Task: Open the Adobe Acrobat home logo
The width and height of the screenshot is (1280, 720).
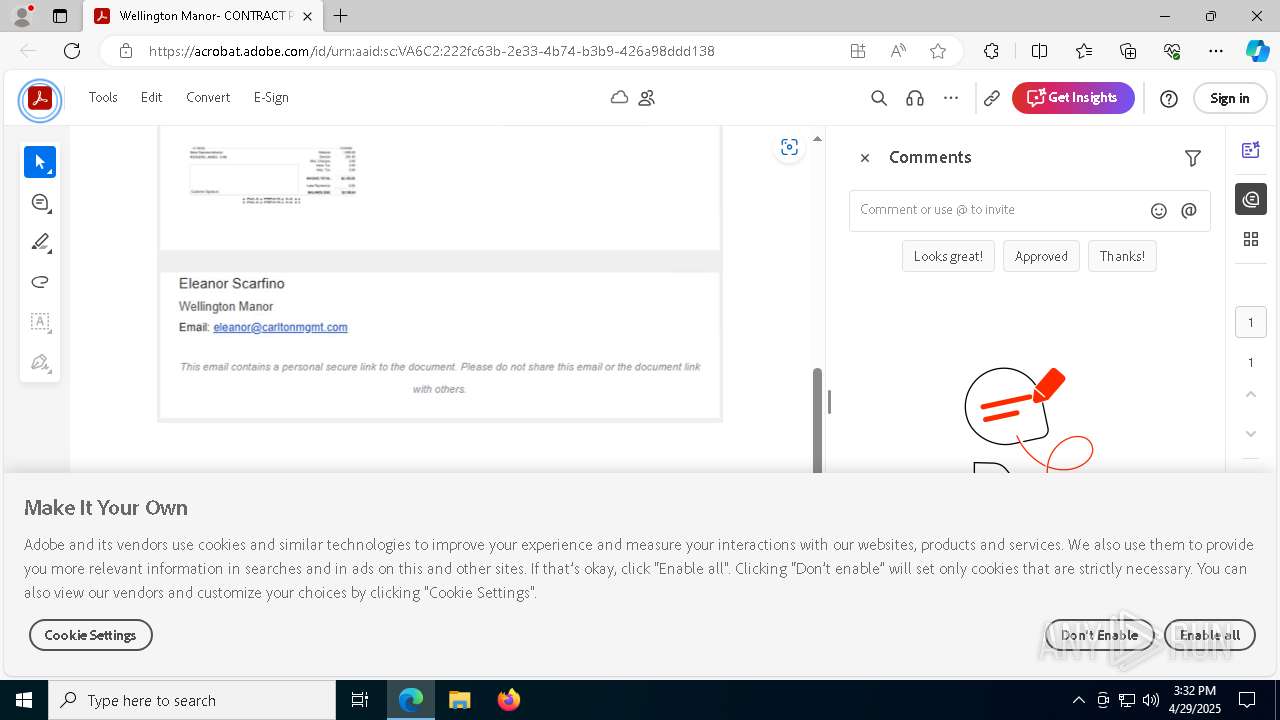Action: coord(40,99)
